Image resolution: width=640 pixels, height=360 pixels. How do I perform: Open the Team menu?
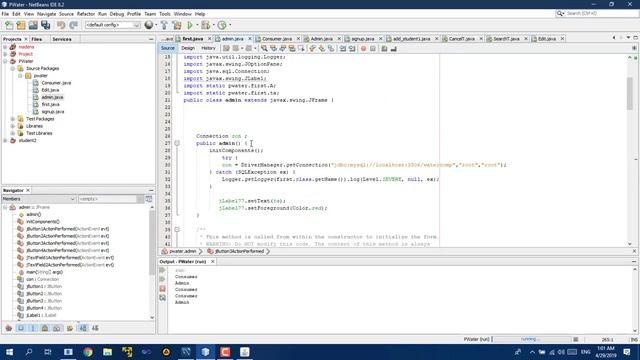[x=150, y=14]
